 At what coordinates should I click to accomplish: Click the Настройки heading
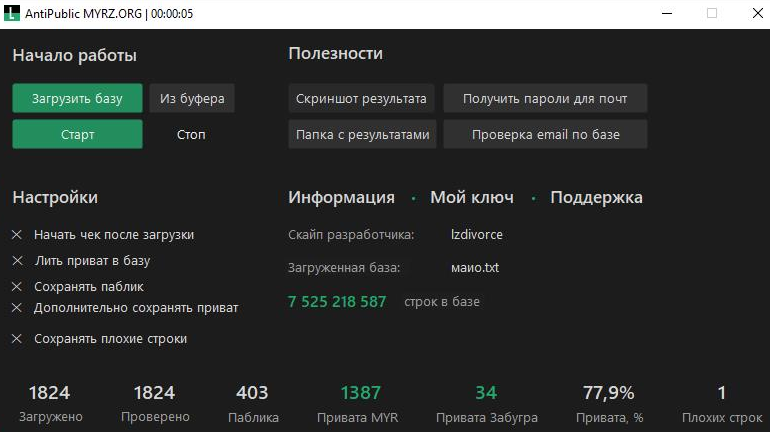point(55,197)
